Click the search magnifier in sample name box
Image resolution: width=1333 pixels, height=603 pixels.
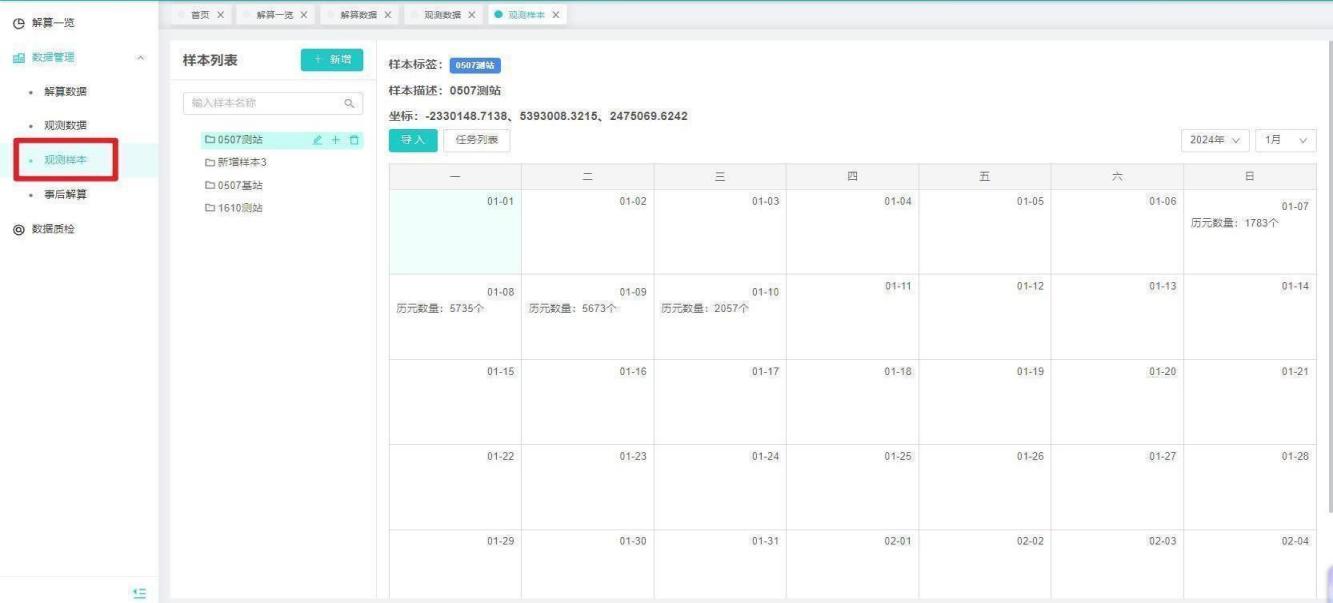coord(349,103)
